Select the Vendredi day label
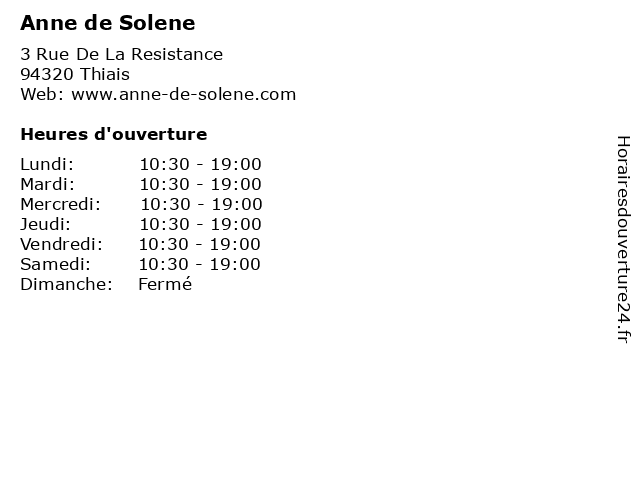Screen dimensions: 640x480 (x=62, y=244)
